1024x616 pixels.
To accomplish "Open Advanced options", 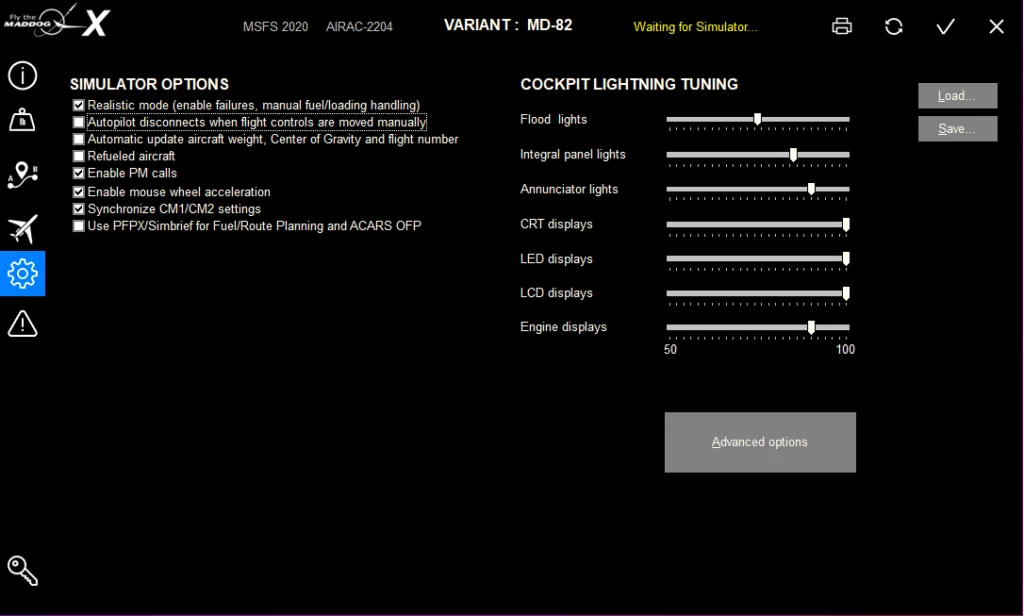I will (x=760, y=442).
